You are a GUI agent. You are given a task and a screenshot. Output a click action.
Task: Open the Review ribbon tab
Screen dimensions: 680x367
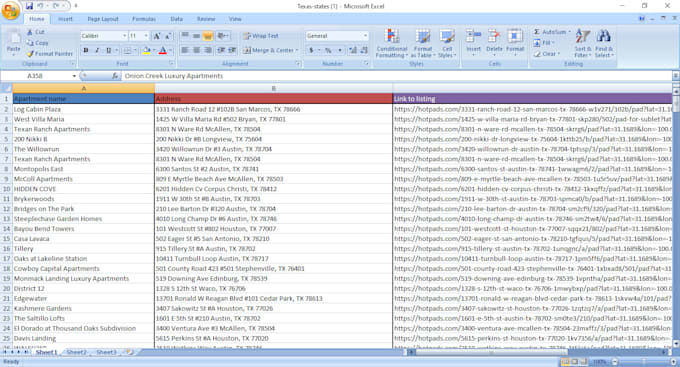[206, 19]
